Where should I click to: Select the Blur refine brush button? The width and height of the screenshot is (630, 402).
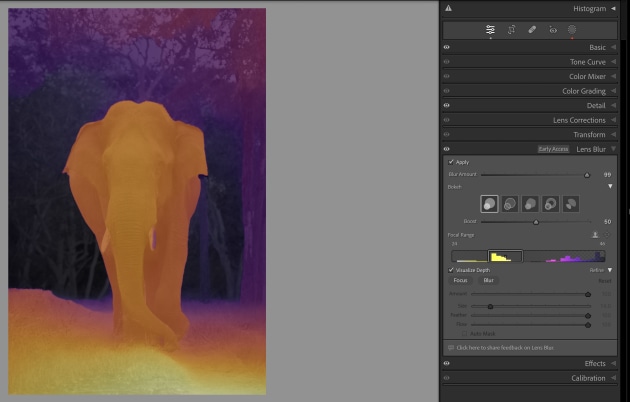coord(489,280)
